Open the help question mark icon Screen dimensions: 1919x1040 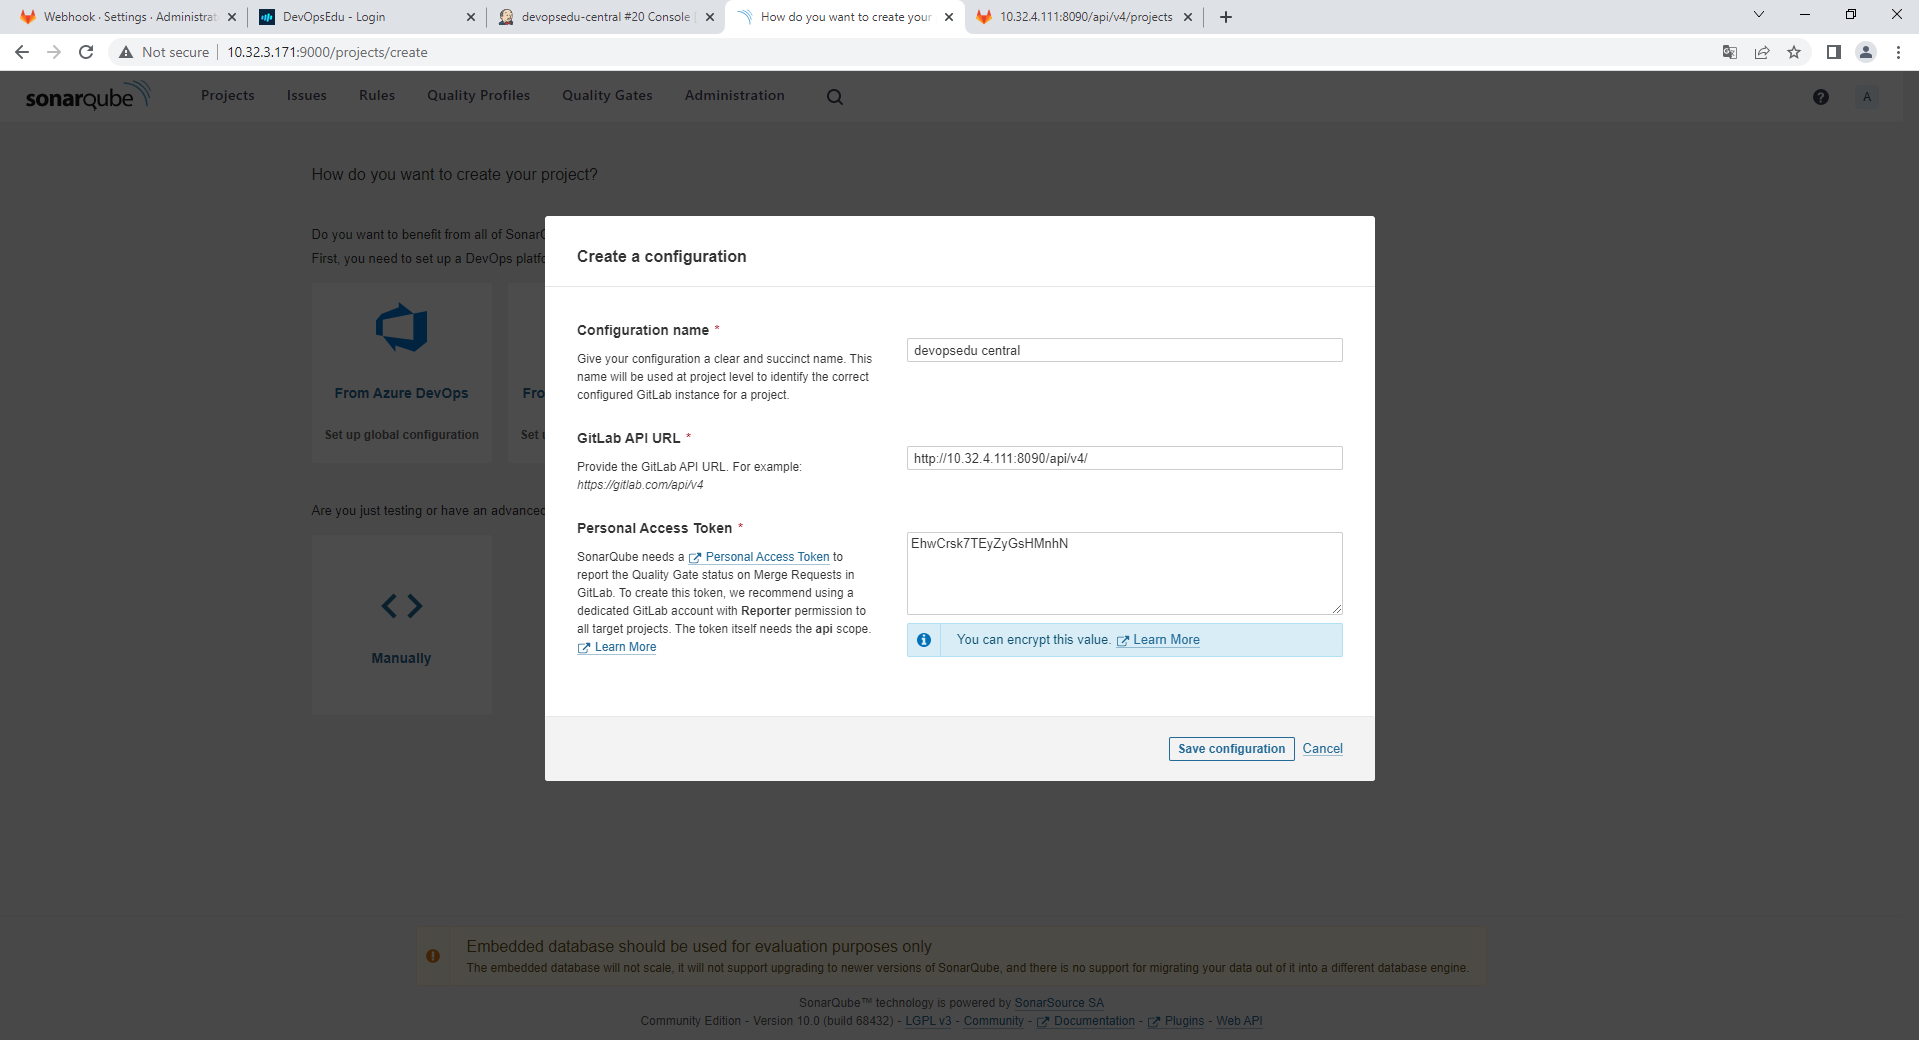pyautogui.click(x=1821, y=97)
